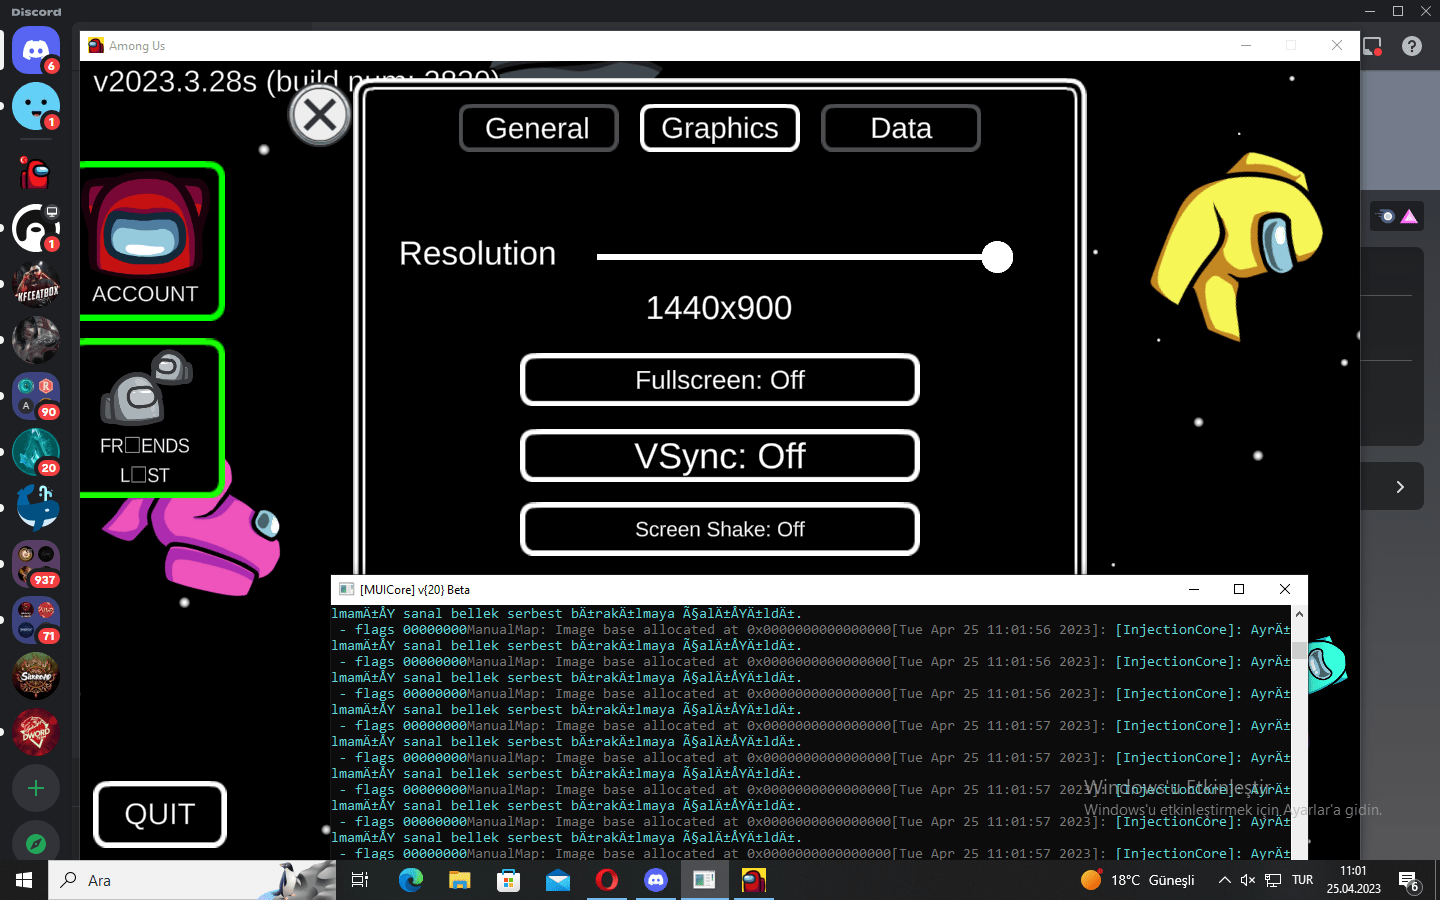Open the blue whale server icon
Image resolution: width=1440 pixels, height=900 pixels.
(36, 508)
